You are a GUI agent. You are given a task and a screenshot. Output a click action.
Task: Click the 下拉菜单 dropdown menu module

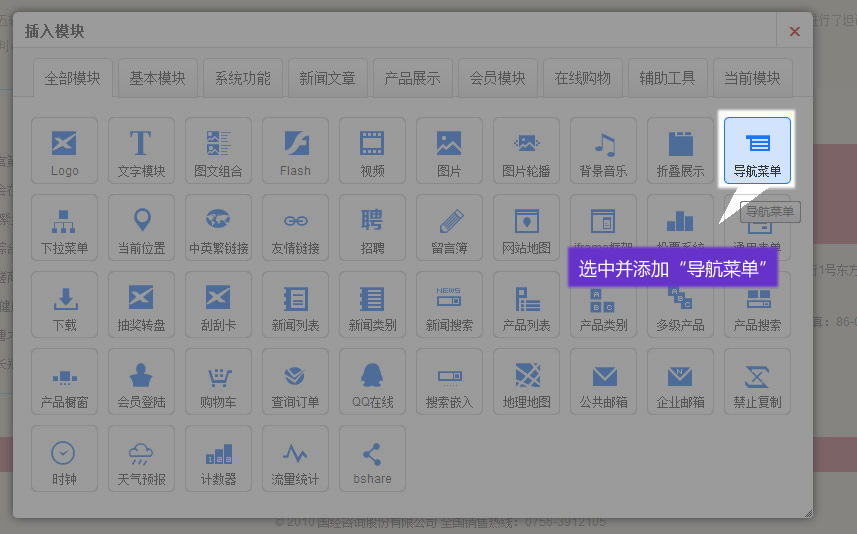pos(64,228)
